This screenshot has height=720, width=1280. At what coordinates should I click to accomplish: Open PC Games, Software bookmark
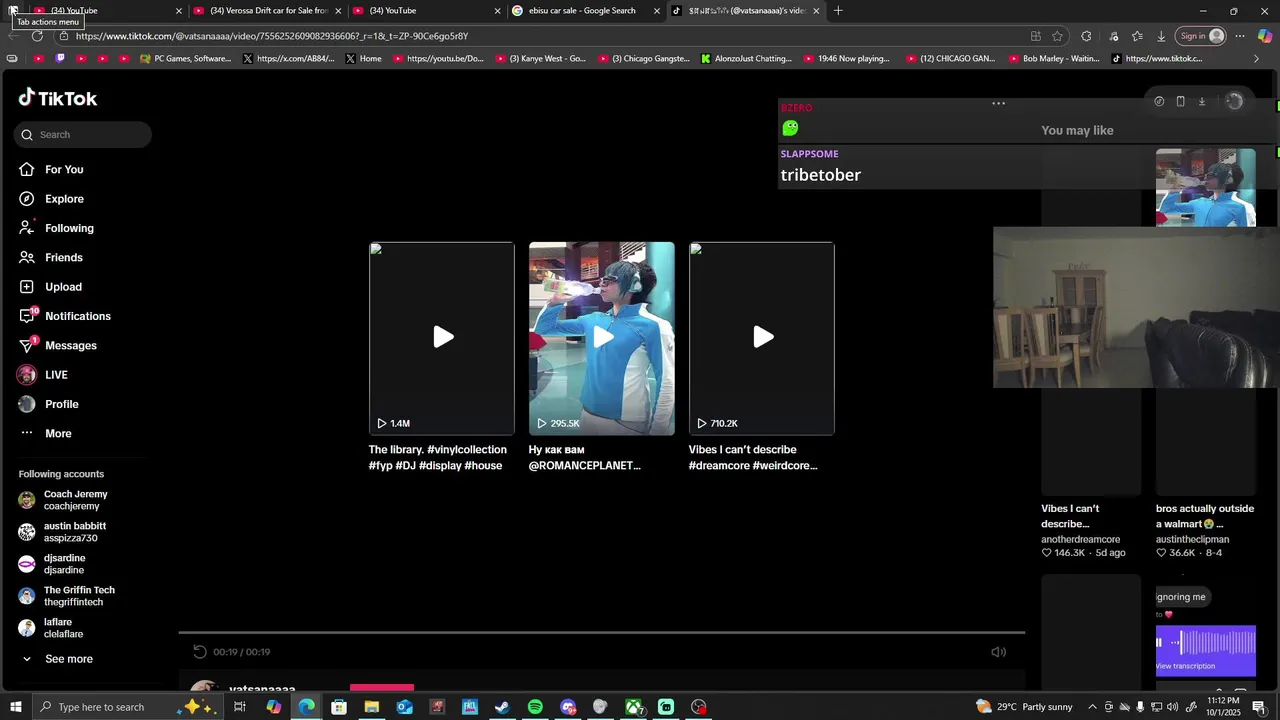[x=186, y=59]
